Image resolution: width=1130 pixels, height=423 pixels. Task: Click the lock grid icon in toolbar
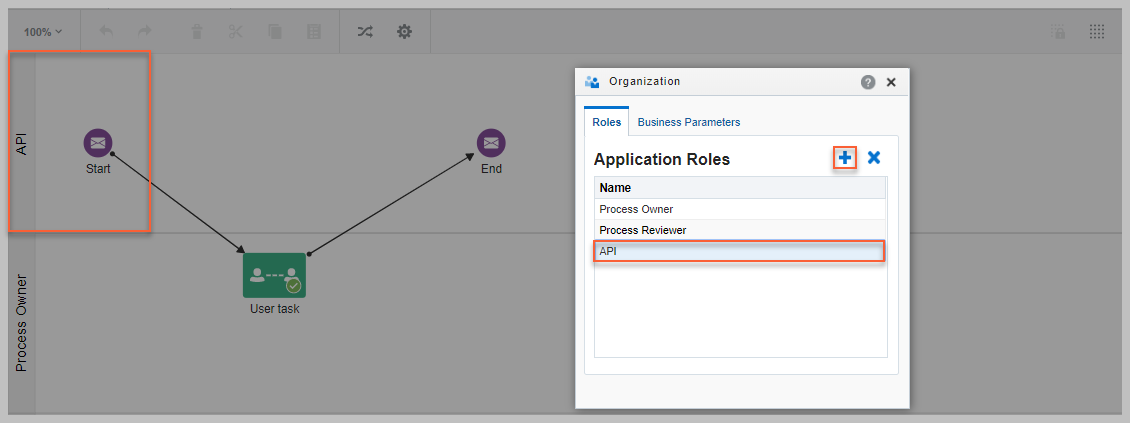pos(1058,32)
